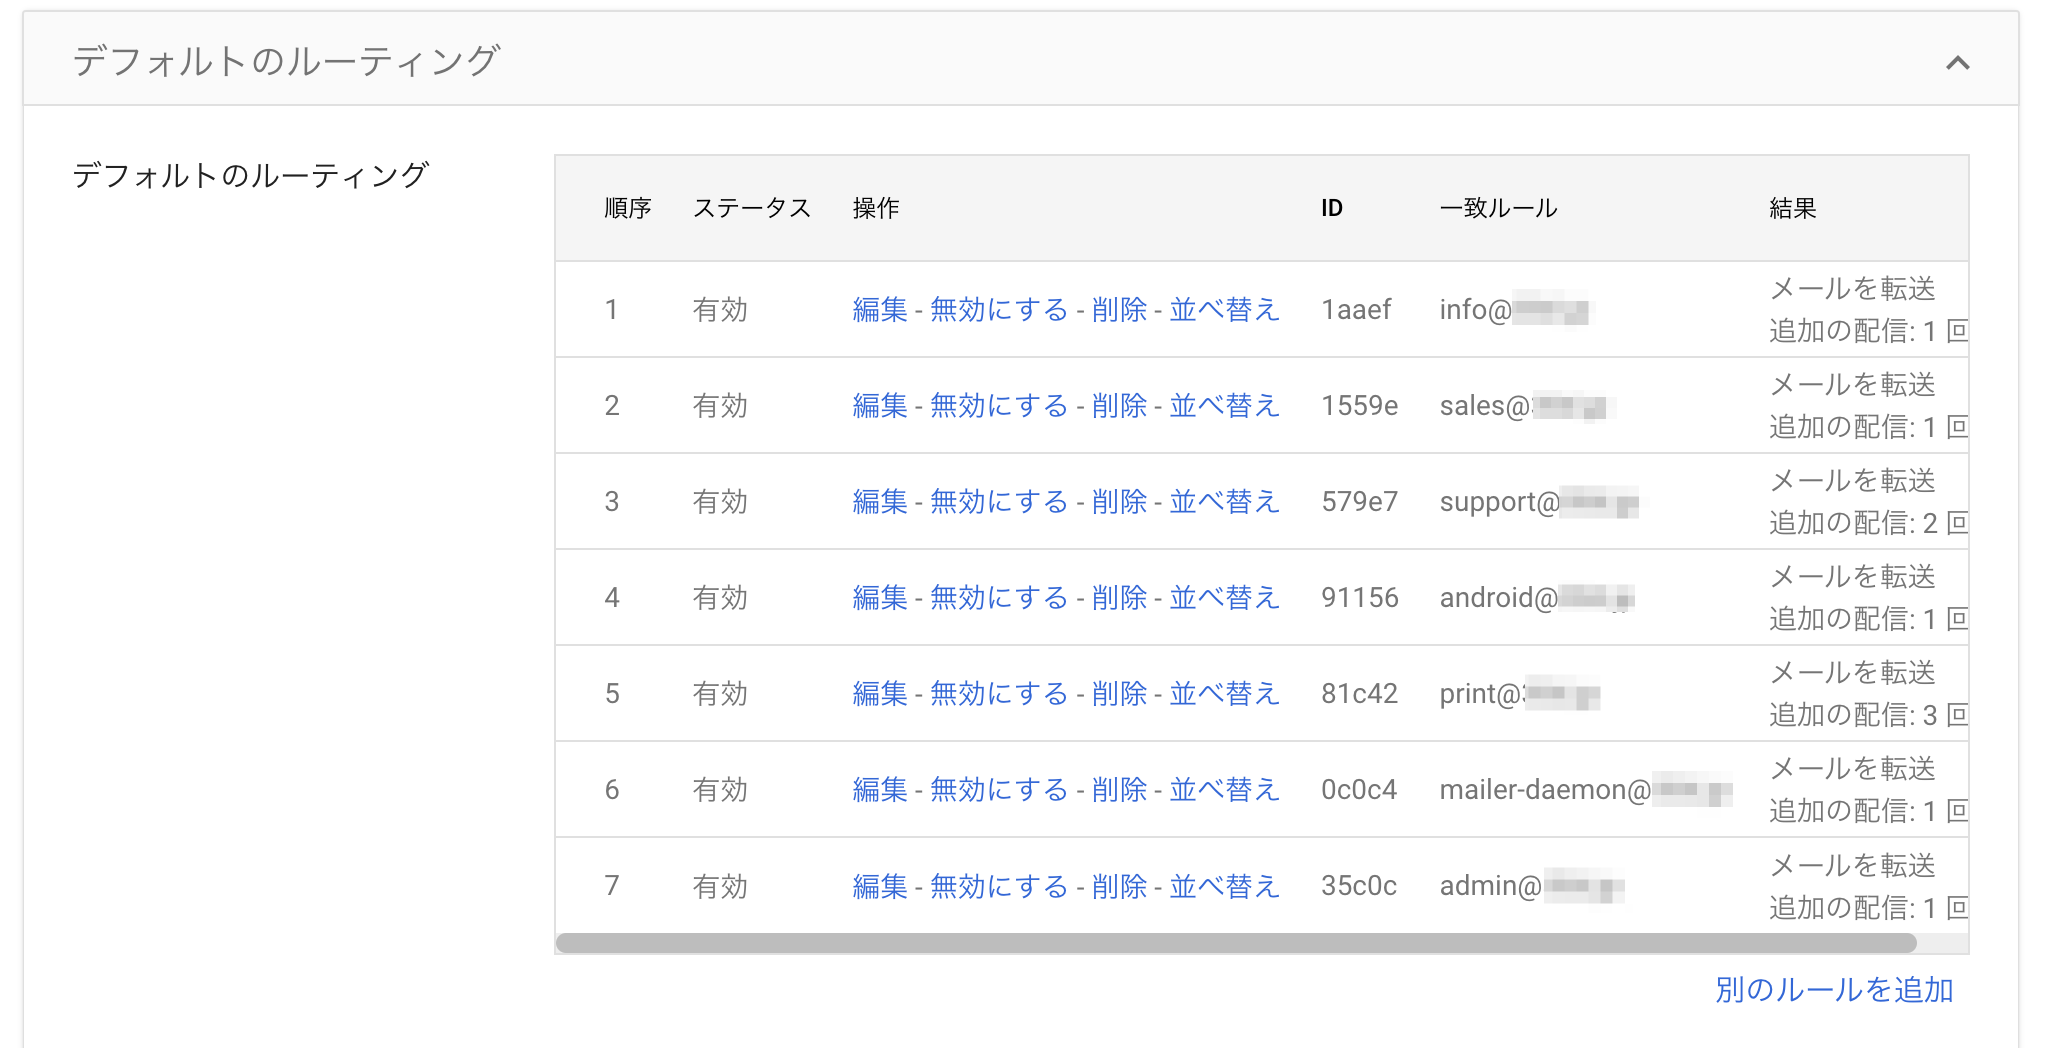Disable the rule with ID 81c42
This screenshot has width=2046, height=1048.
pos(997,693)
